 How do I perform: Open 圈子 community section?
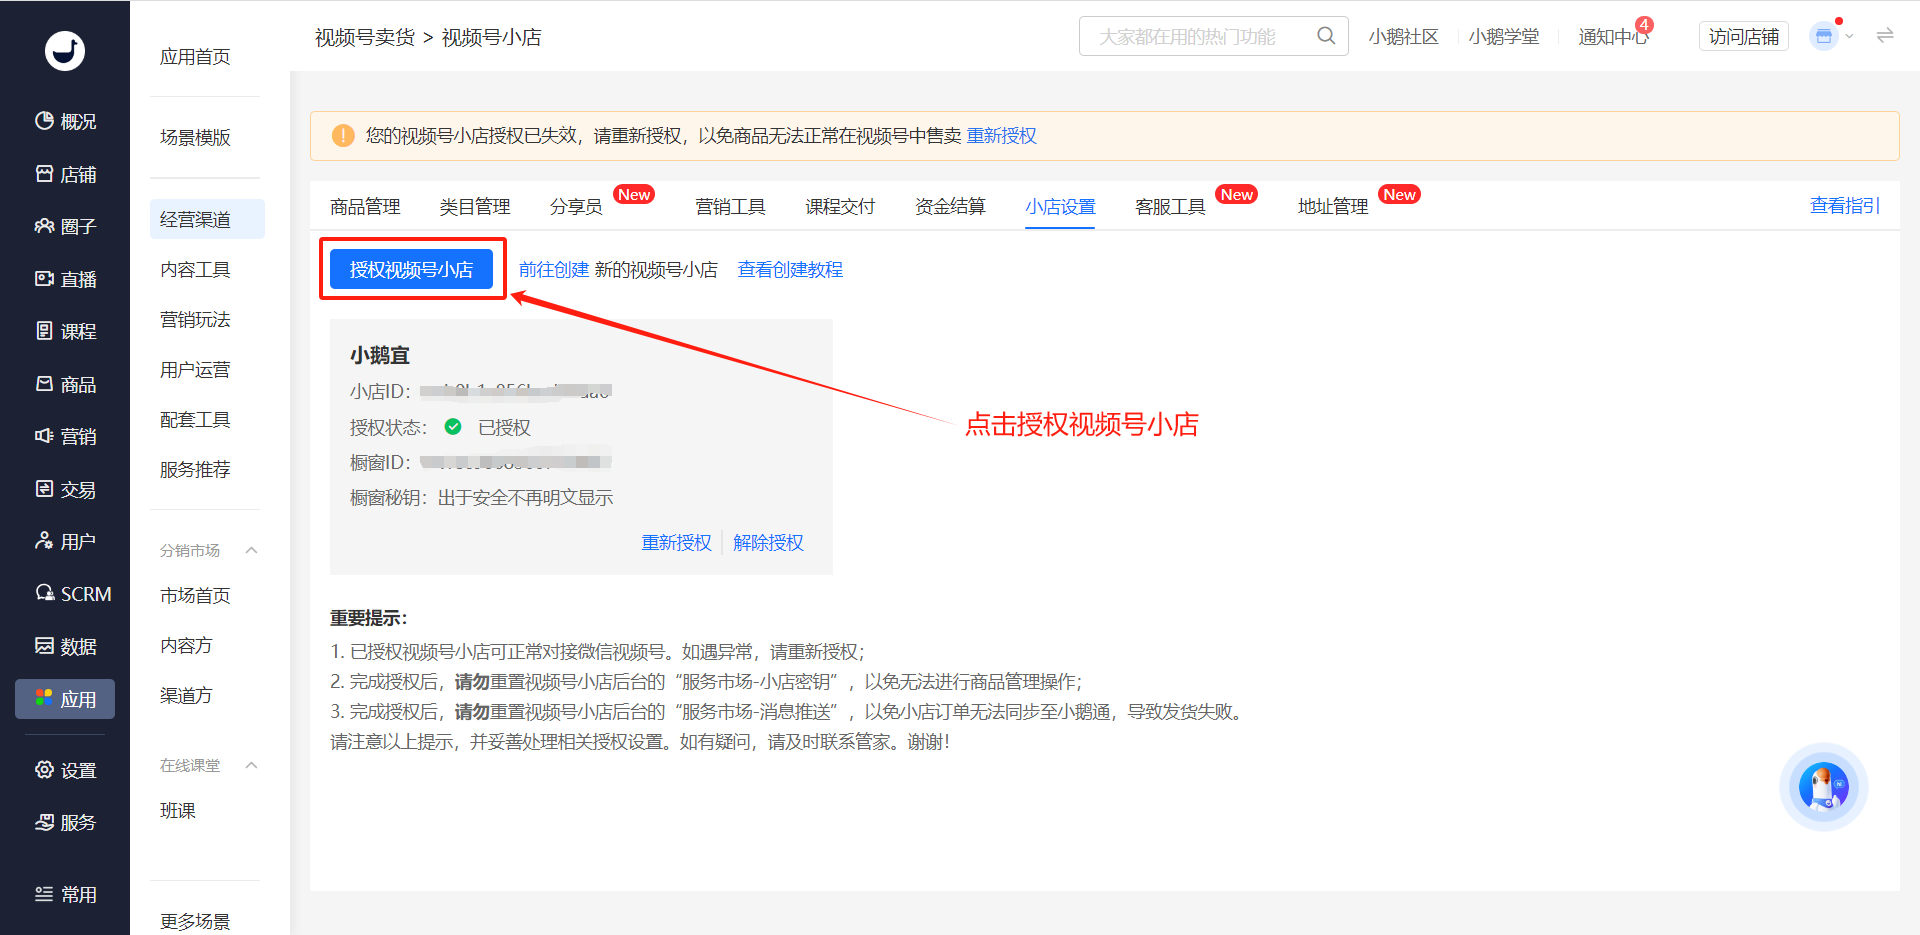point(65,226)
